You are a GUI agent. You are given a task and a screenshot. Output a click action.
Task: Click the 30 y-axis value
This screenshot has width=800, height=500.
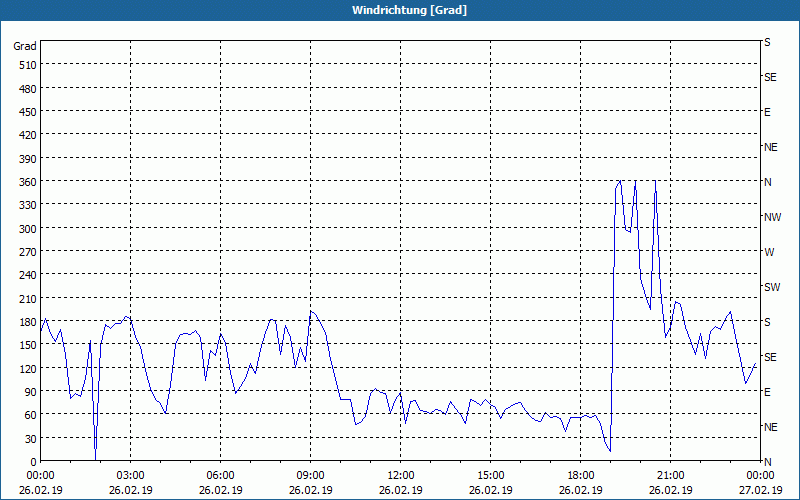point(31,439)
